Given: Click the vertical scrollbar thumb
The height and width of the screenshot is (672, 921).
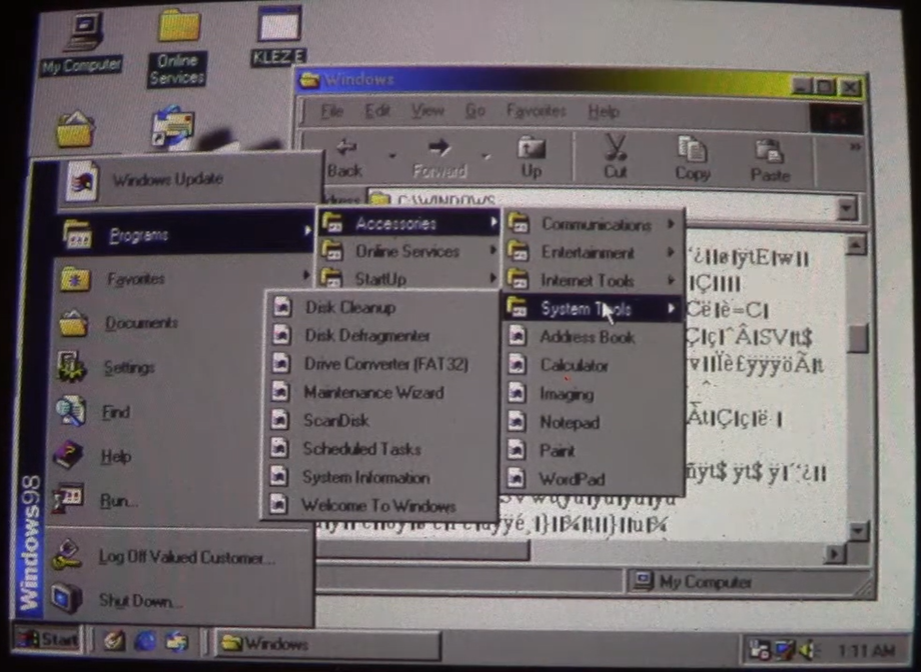Looking at the screenshot, I should tap(858, 338).
